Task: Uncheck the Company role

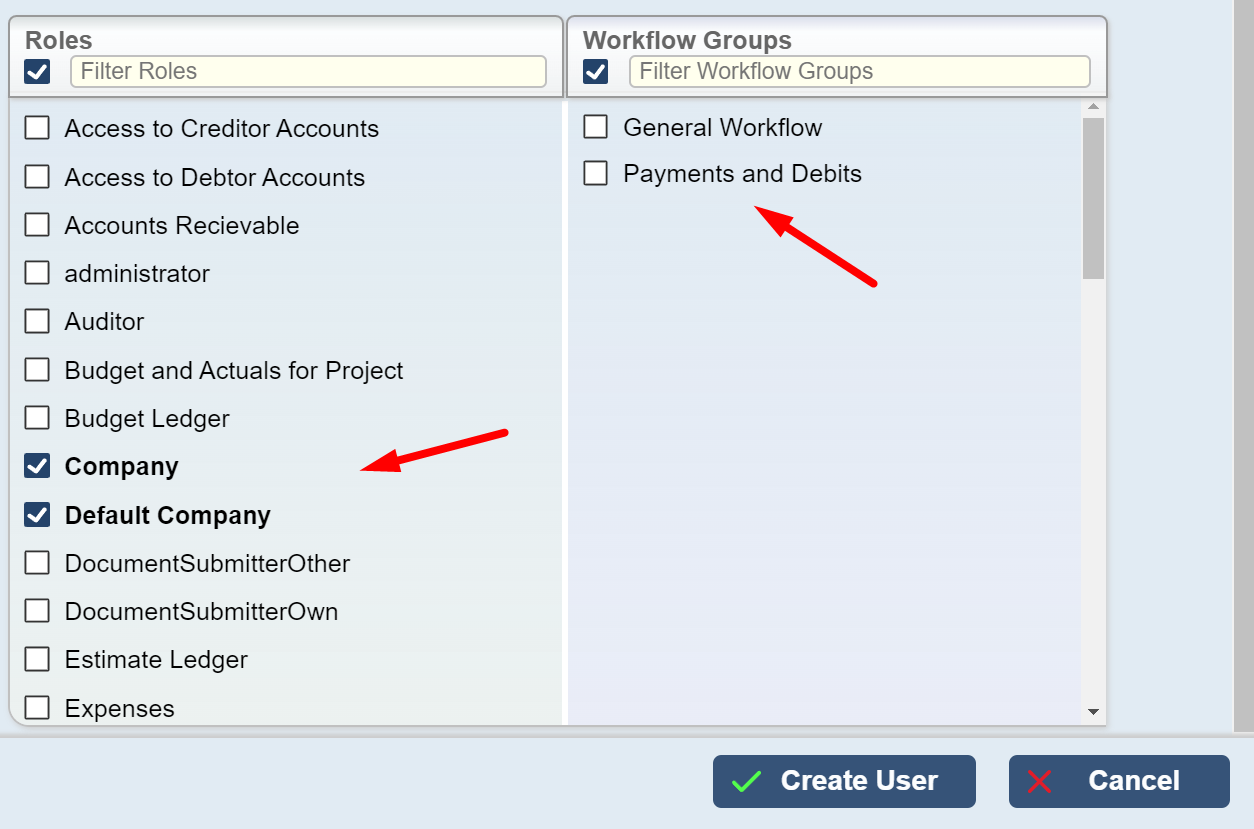Action: [37, 466]
